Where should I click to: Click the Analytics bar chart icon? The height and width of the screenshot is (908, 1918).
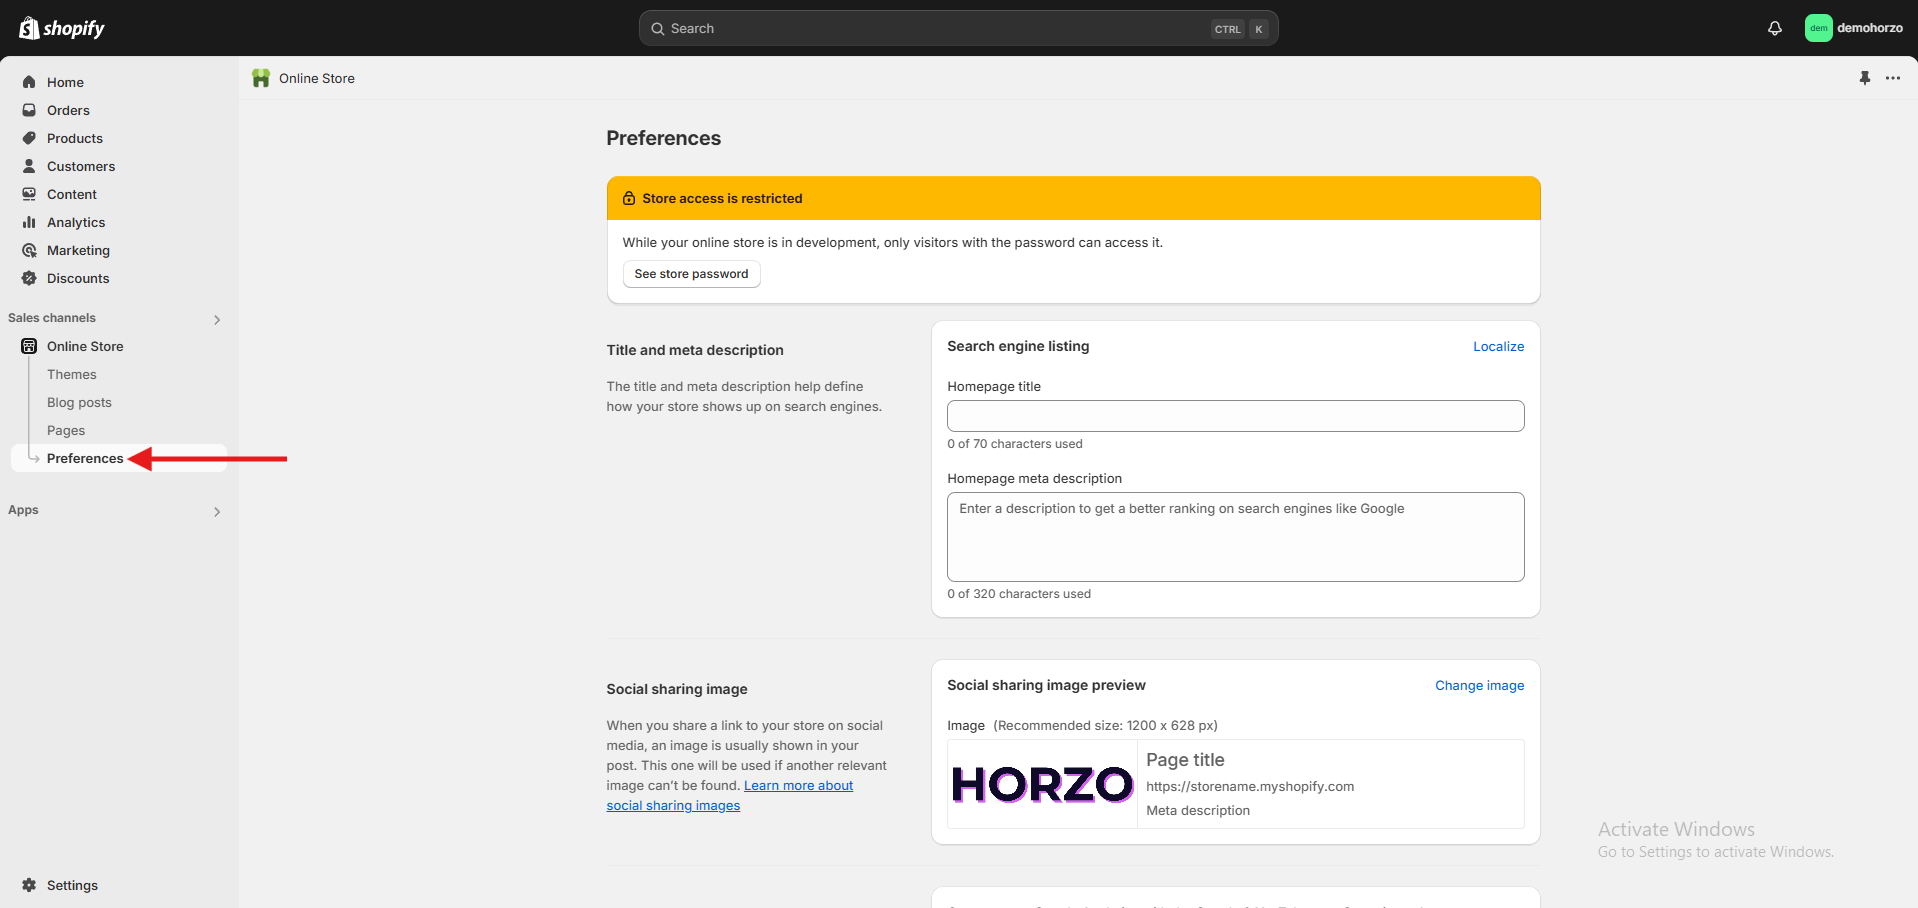point(29,222)
